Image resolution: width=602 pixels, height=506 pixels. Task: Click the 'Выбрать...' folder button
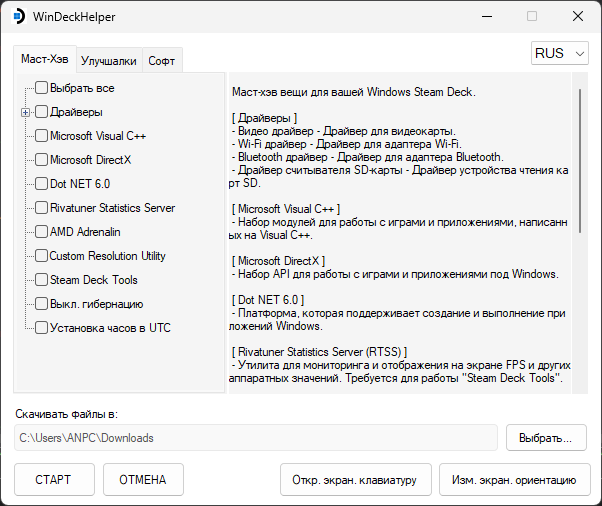click(x=546, y=438)
